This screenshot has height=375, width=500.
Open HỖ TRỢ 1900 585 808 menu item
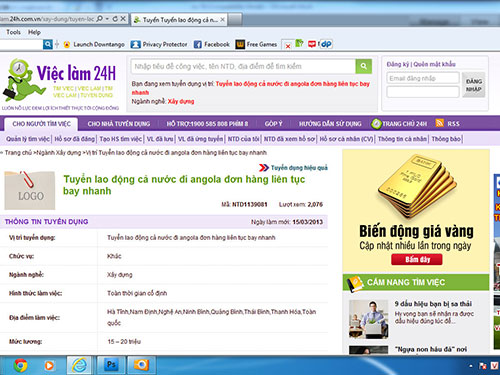[x=207, y=124]
